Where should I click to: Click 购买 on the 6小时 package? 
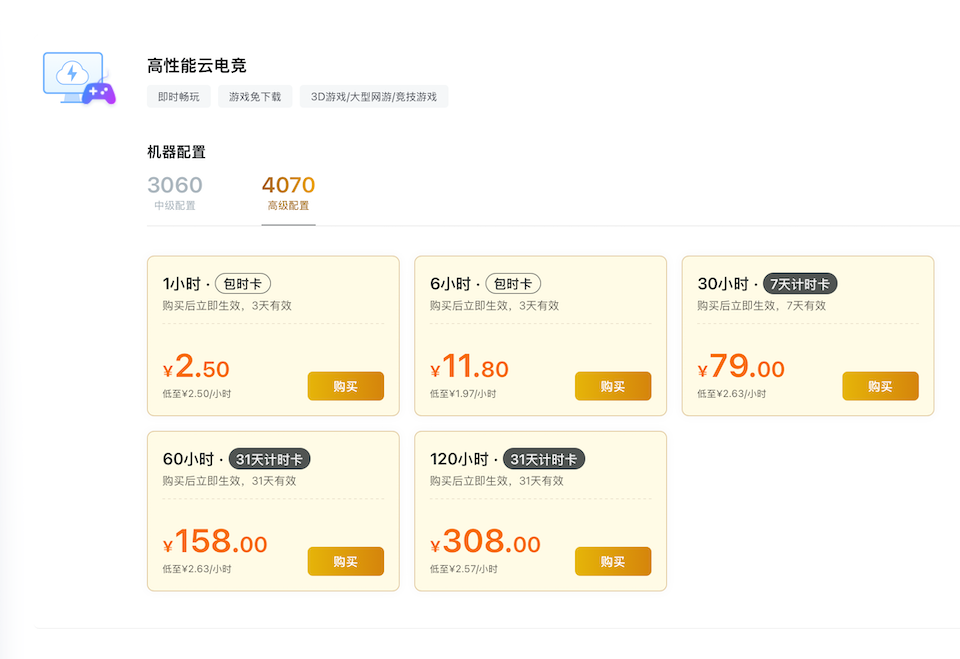point(613,386)
